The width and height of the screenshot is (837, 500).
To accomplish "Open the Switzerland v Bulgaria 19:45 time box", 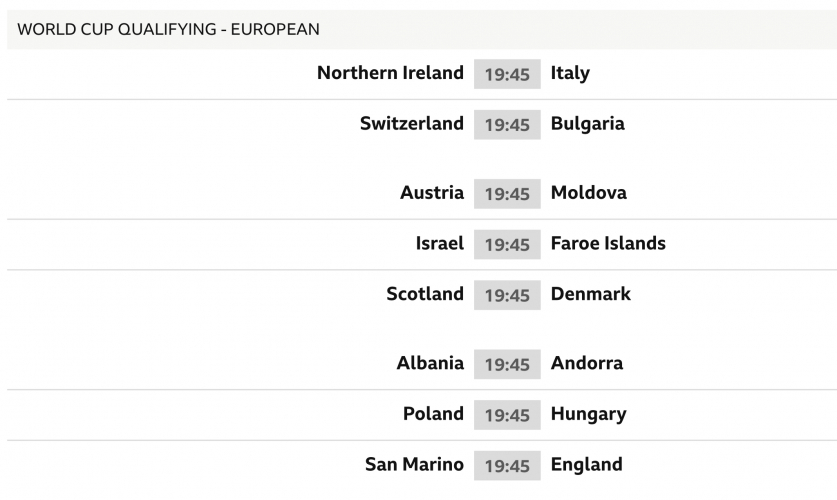I will [507, 125].
